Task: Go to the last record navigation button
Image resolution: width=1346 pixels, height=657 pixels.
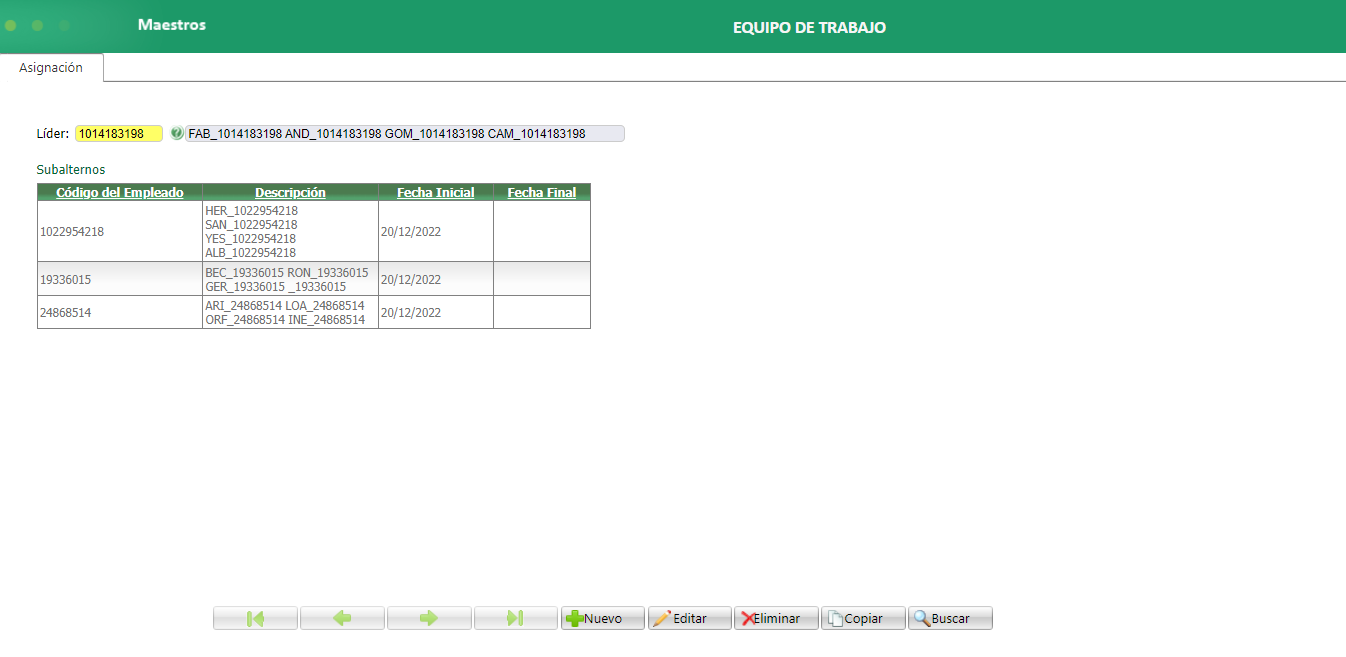Action: point(516,618)
